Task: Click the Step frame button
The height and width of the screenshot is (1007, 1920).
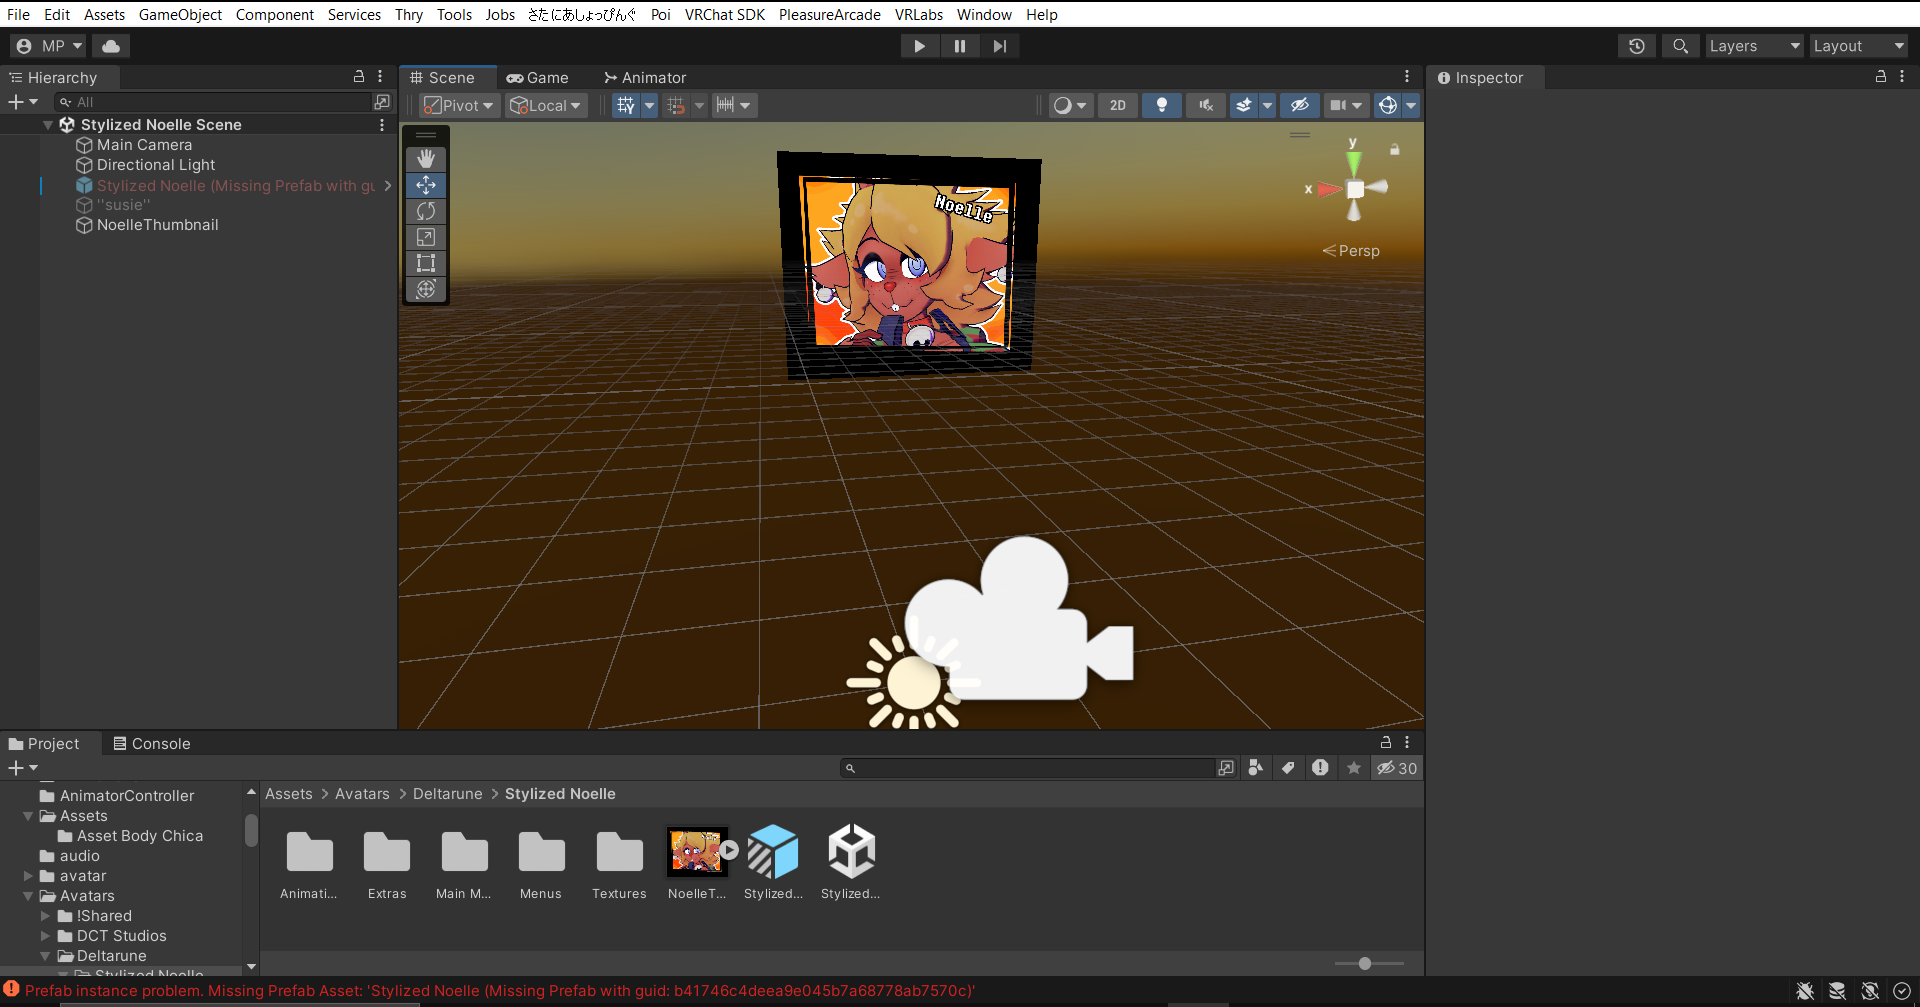Action: [x=1000, y=46]
